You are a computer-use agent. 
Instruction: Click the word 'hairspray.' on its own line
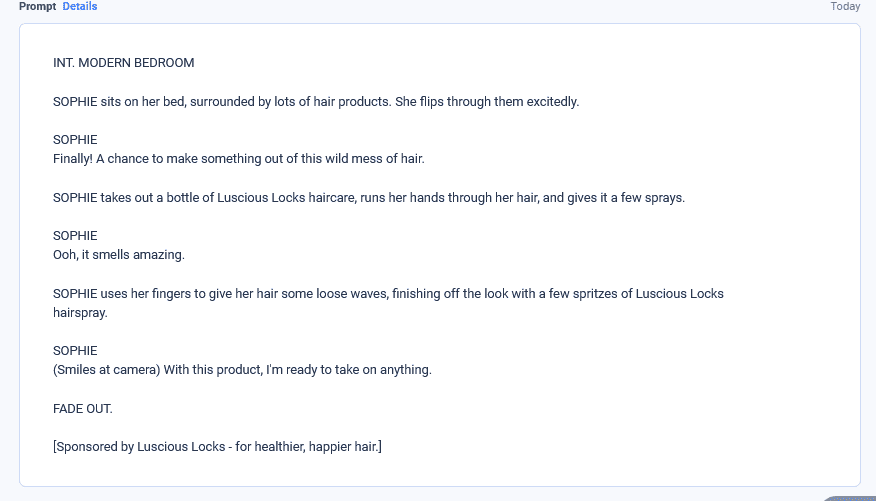[80, 313]
